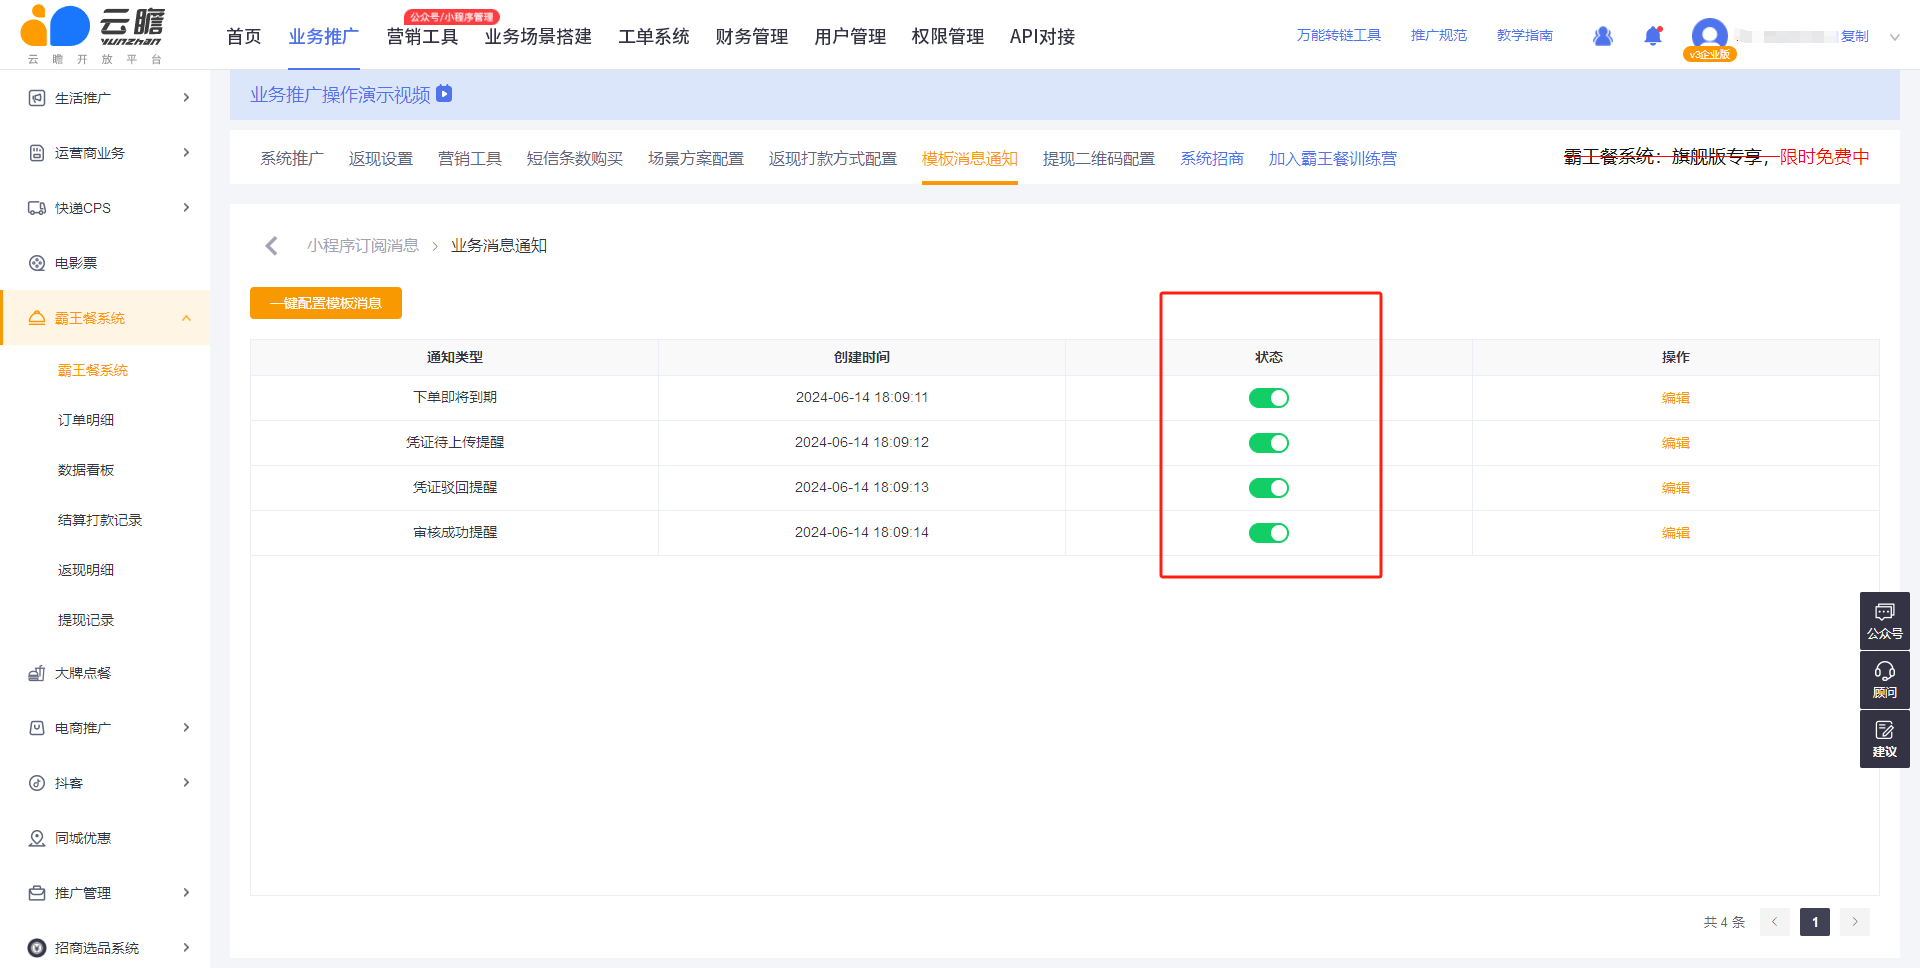1920x968 pixels.
Task: Expand the 抖客 chevron
Action: 186,782
